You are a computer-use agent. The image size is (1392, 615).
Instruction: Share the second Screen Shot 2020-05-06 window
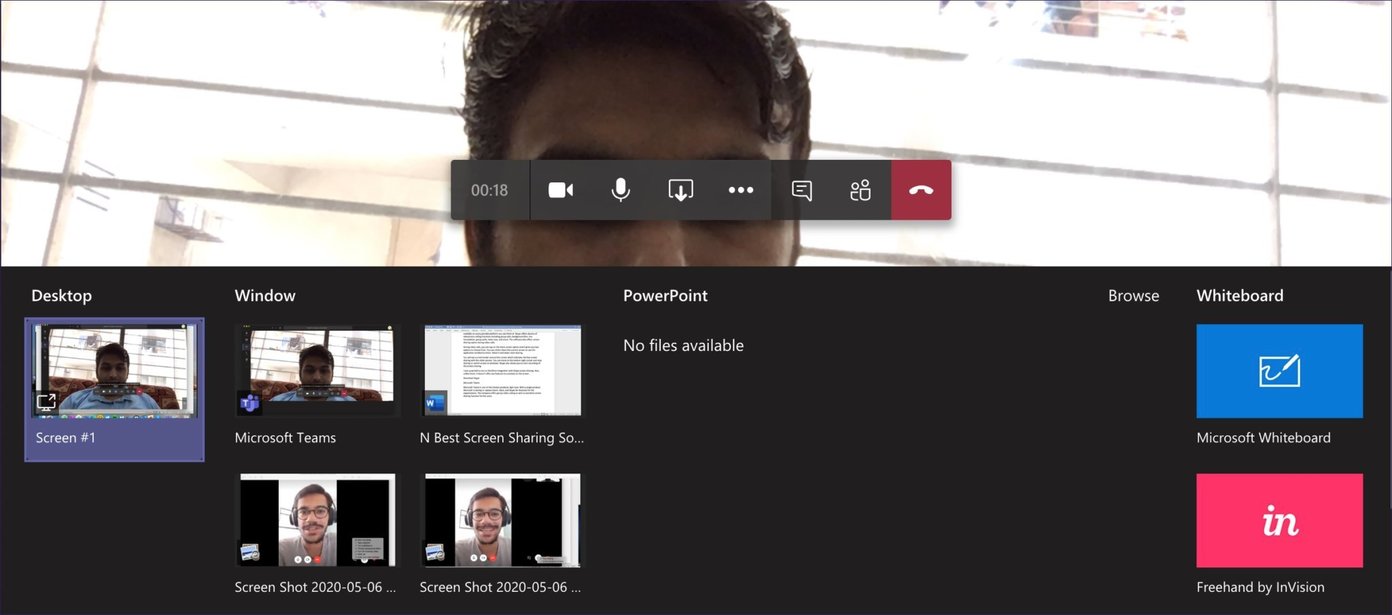pyautogui.click(x=501, y=519)
